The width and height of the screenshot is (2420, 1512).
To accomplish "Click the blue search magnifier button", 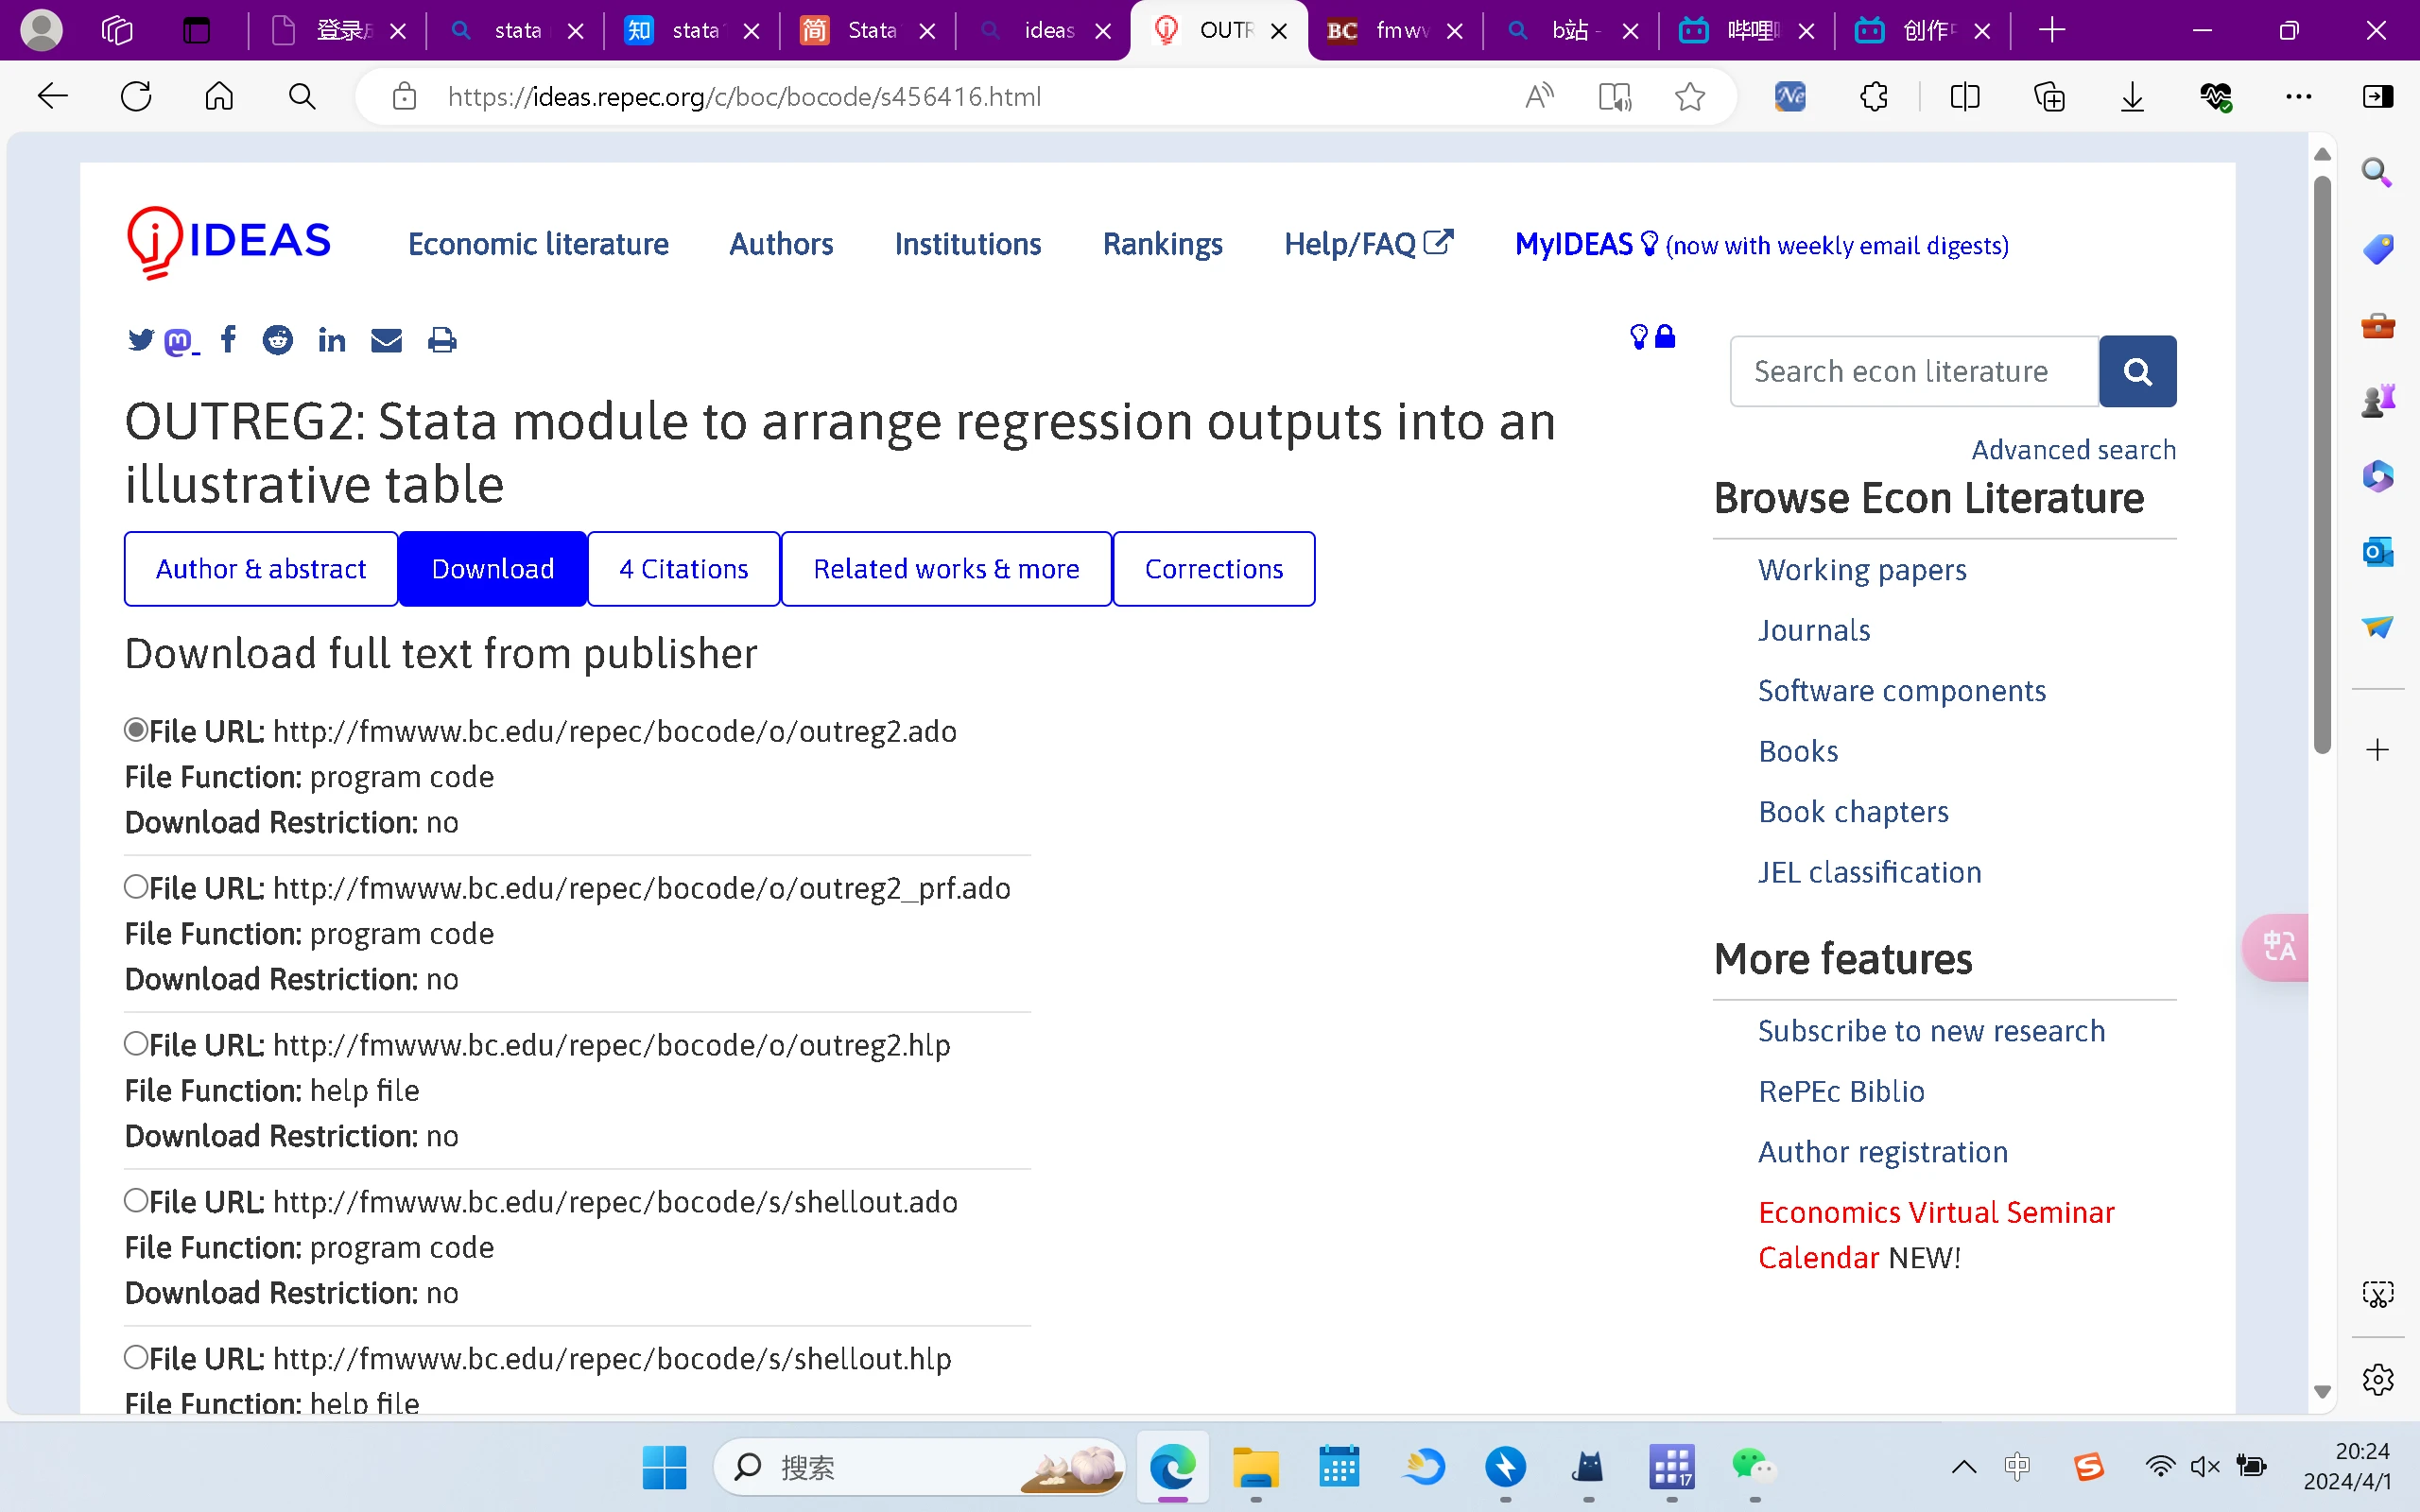I will point(2137,371).
